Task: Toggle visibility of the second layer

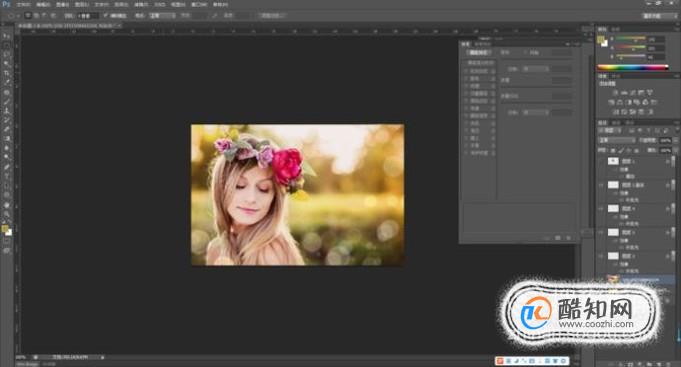Action: click(602, 185)
